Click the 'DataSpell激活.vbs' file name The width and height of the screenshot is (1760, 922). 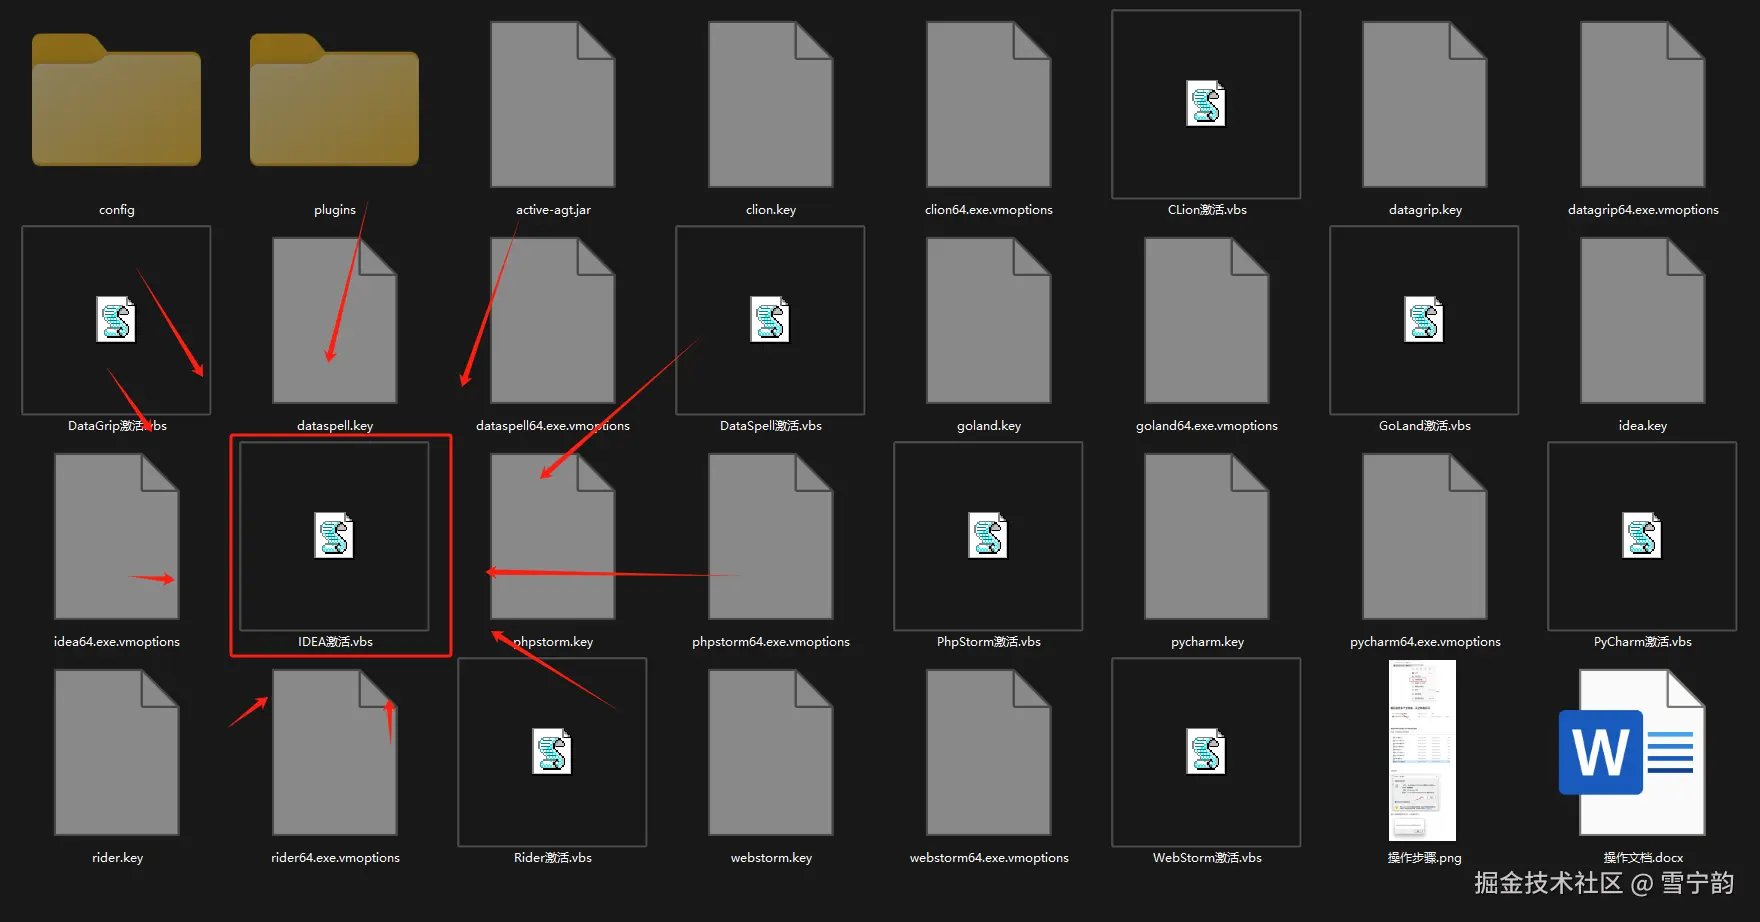pos(771,426)
